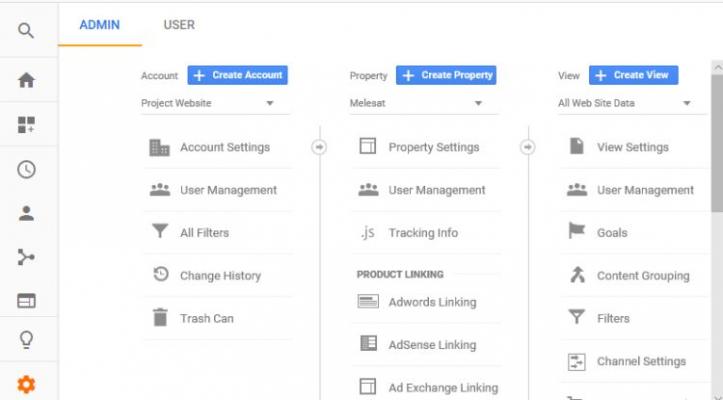Click the Create Property button
Image resolution: width=723 pixels, height=400 pixels.
click(446, 75)
